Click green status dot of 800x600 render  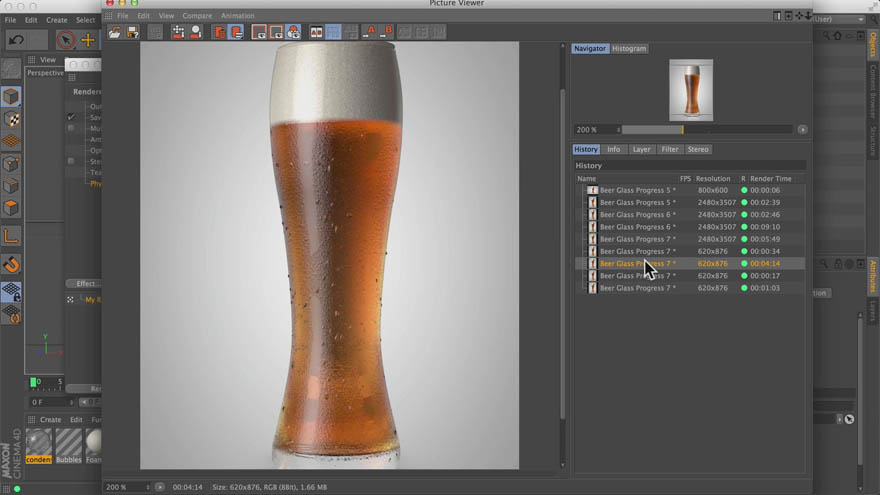744,190
